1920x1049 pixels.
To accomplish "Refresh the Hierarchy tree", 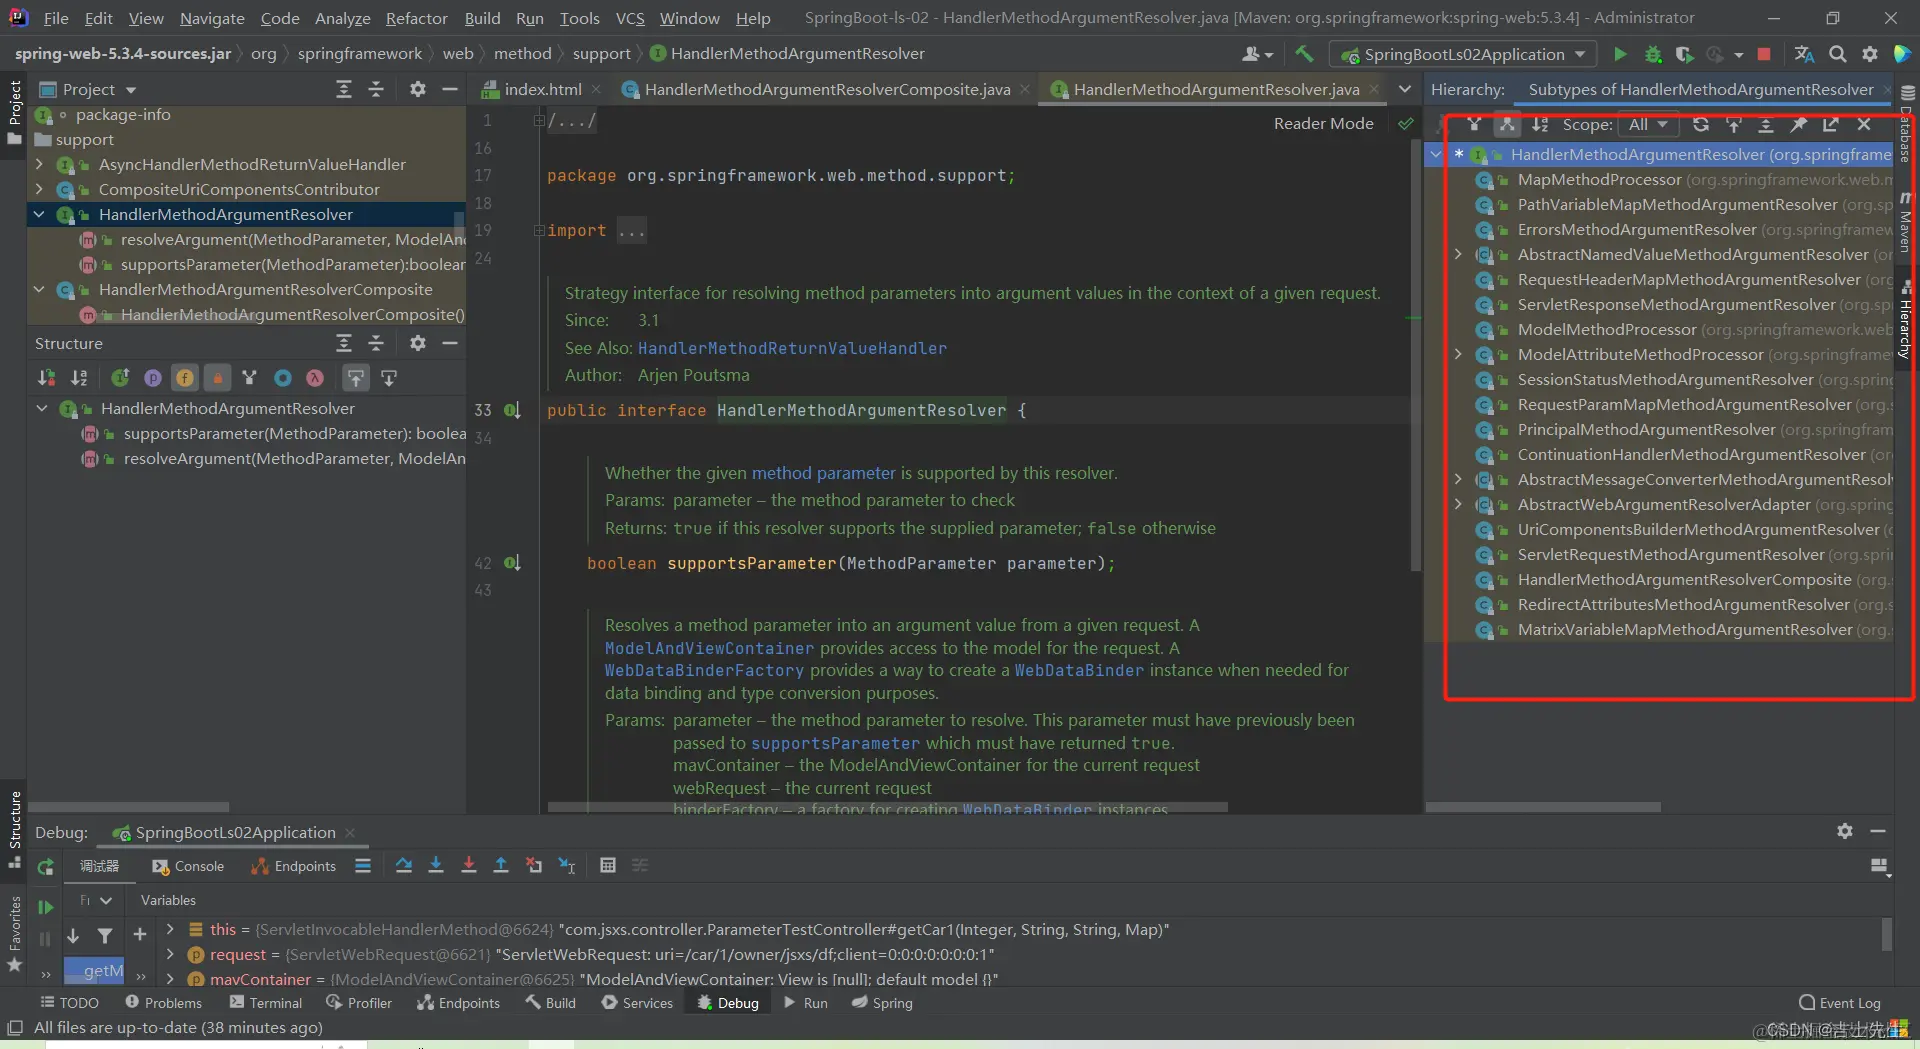I will tap(1700, 124).
